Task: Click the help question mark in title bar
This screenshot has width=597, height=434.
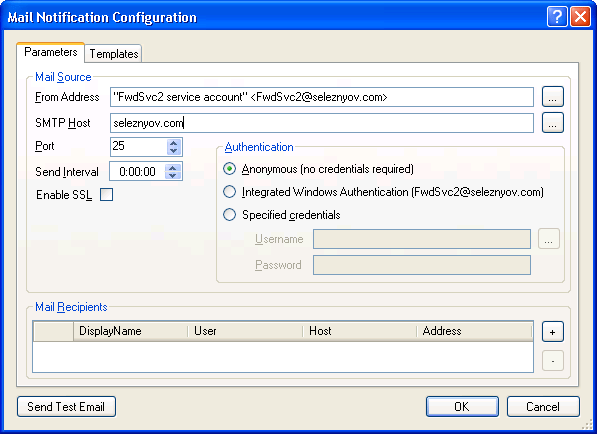Action: click(x=557, y=17)
